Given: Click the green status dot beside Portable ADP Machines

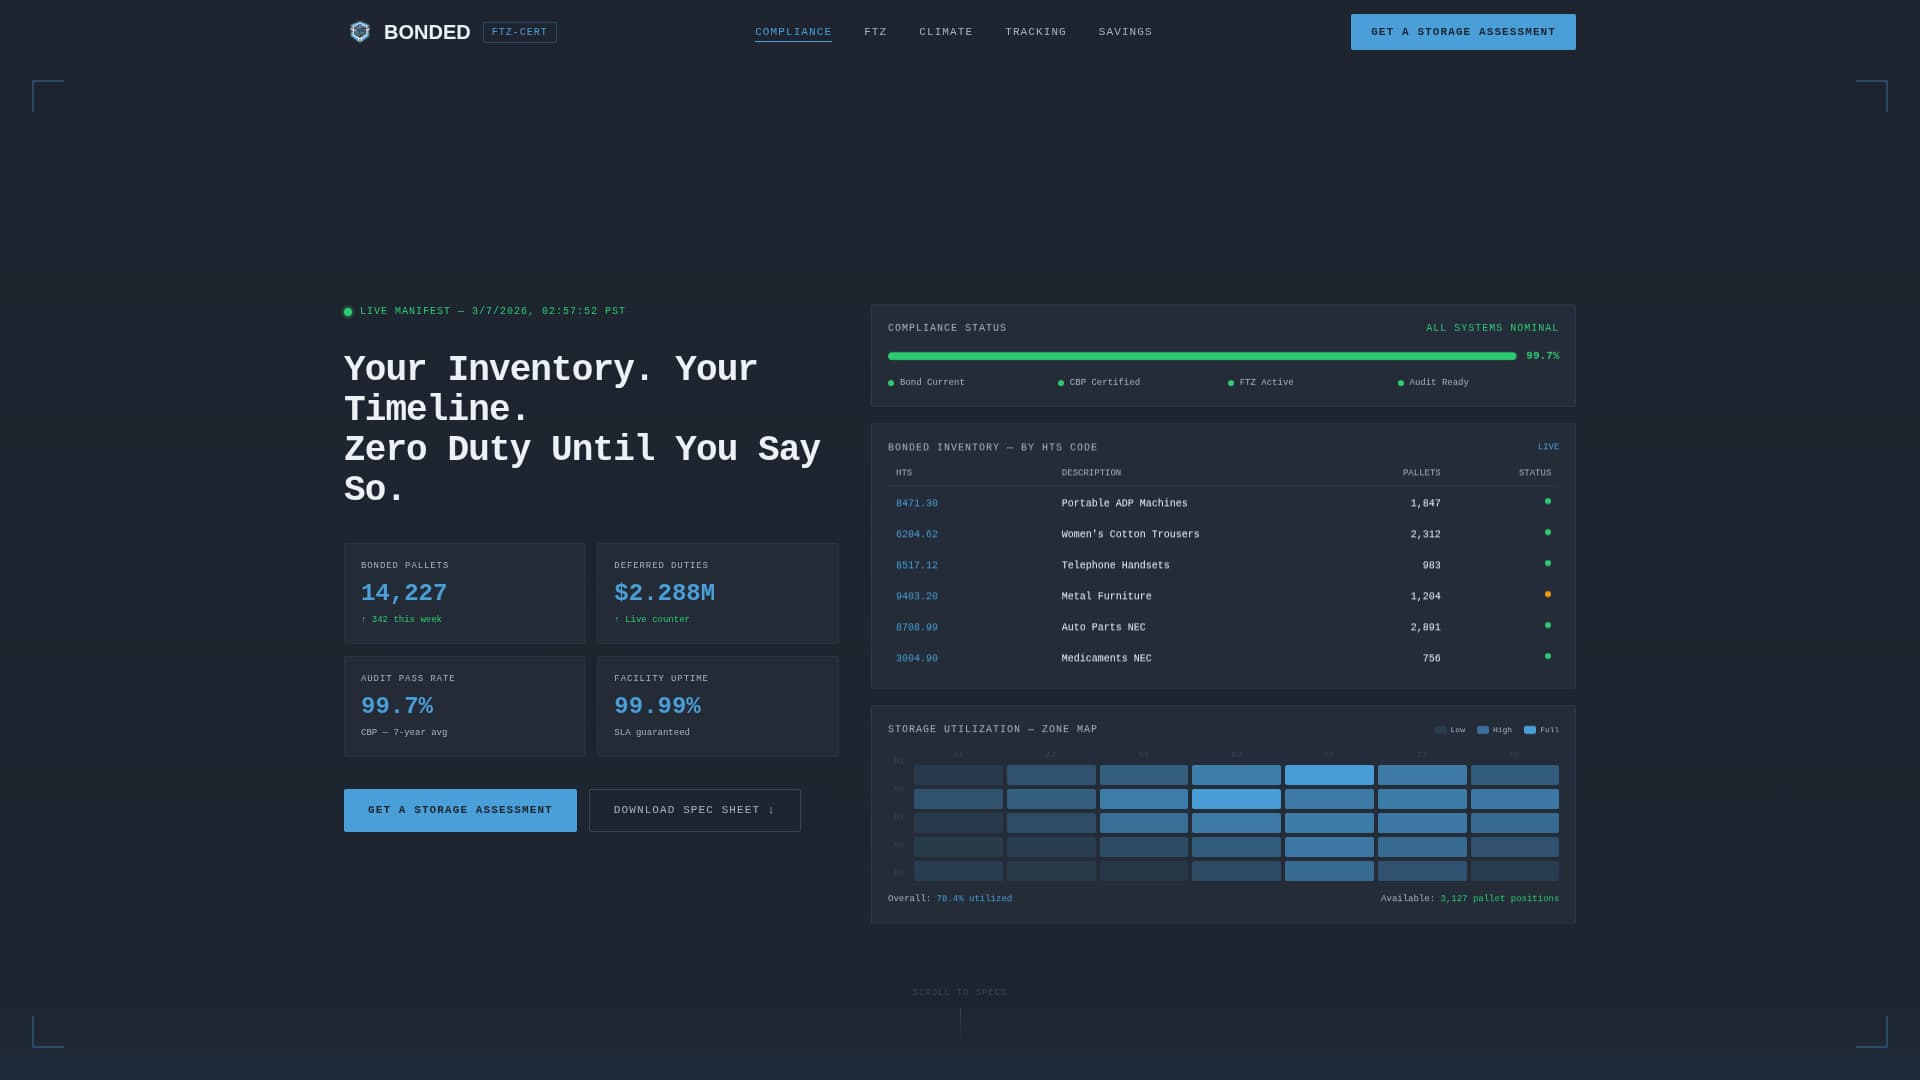Looking at the screenshot, I should tap(1548, 501).
